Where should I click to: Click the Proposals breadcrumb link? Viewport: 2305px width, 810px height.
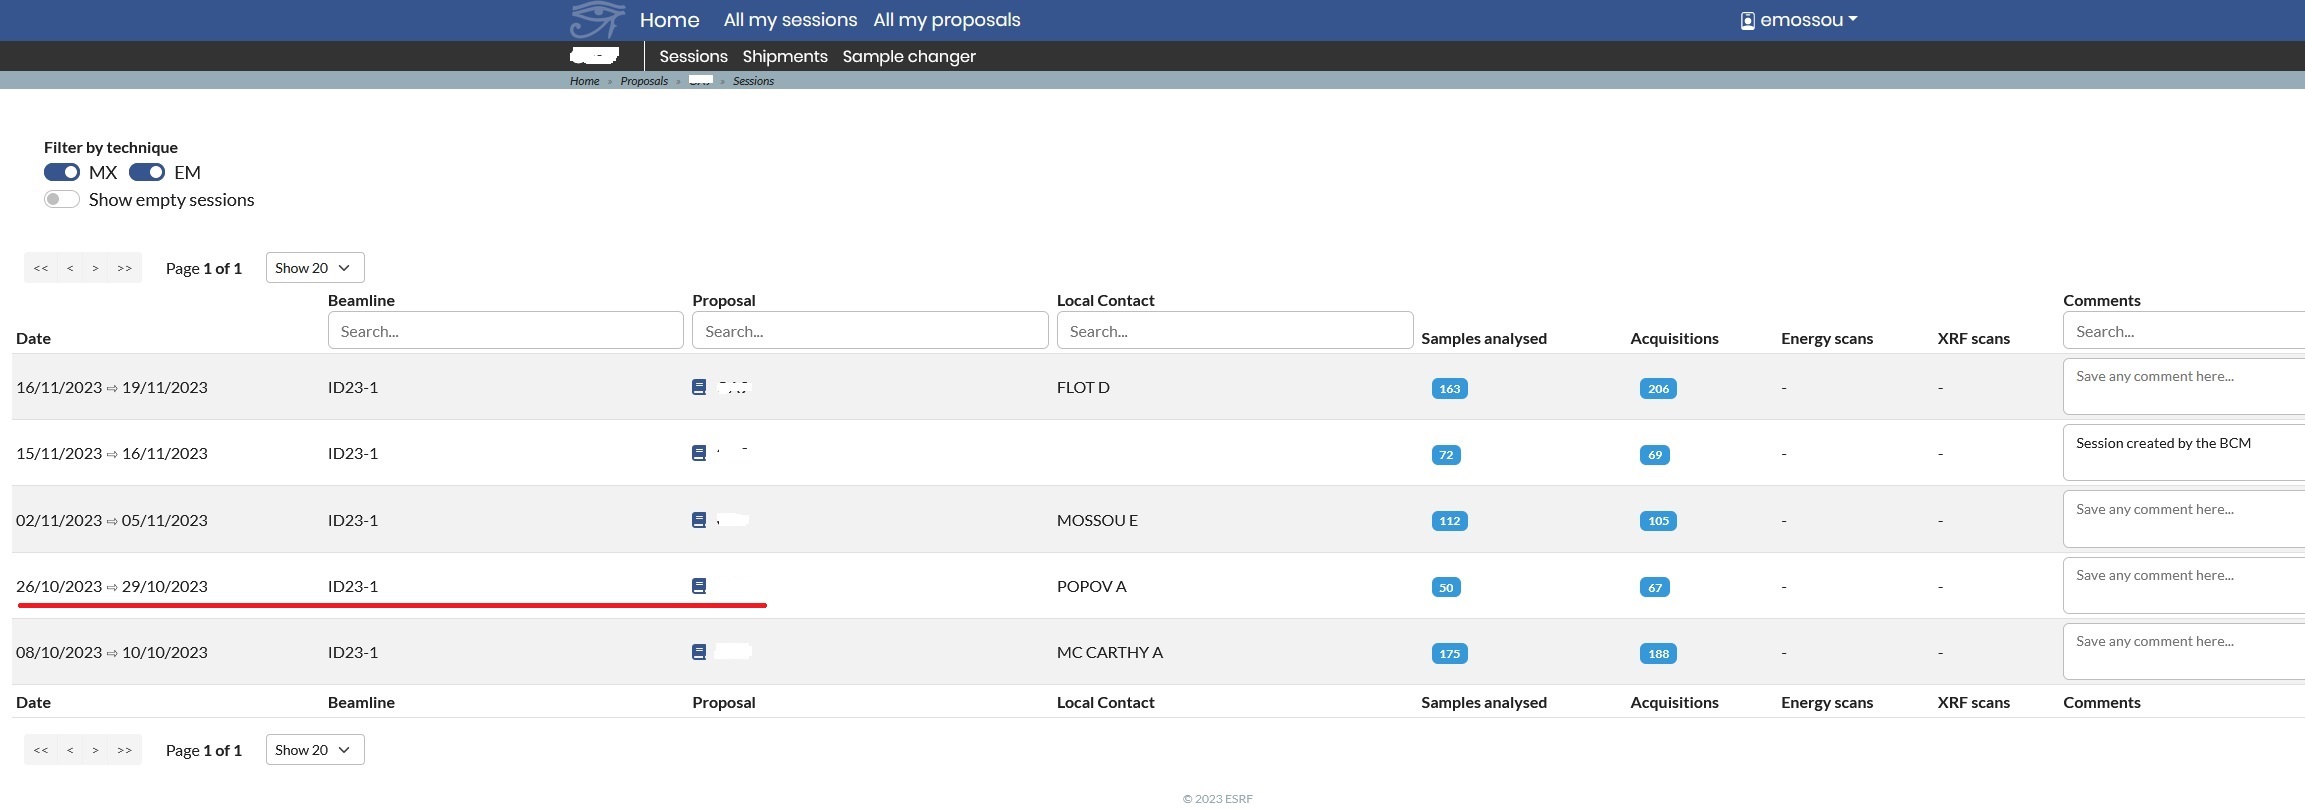pos(643,81)
